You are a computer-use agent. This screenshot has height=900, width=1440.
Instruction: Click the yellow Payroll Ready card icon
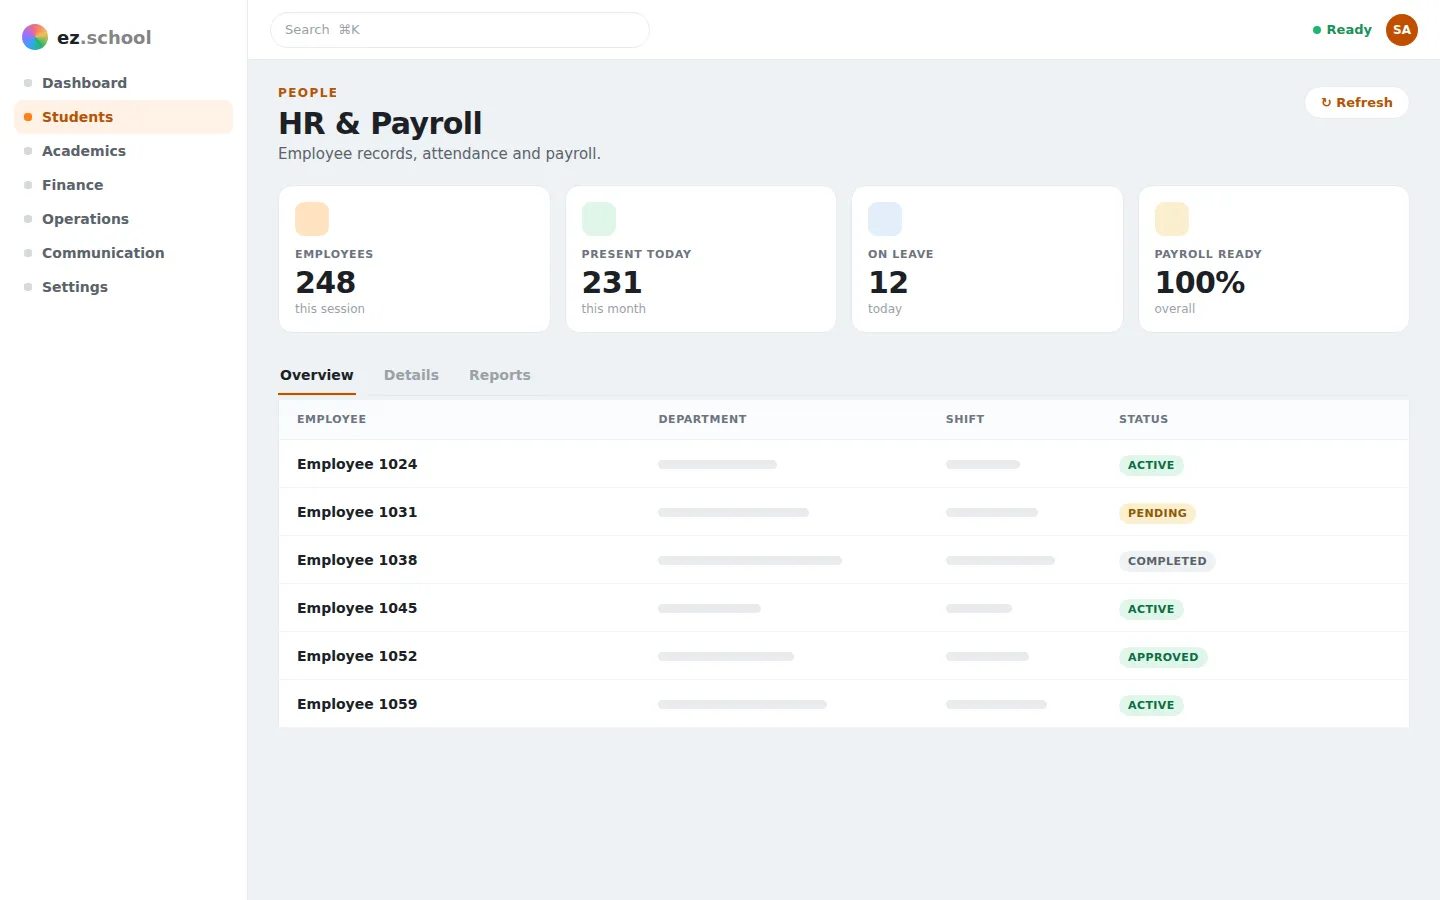(x=1172, y=219)
